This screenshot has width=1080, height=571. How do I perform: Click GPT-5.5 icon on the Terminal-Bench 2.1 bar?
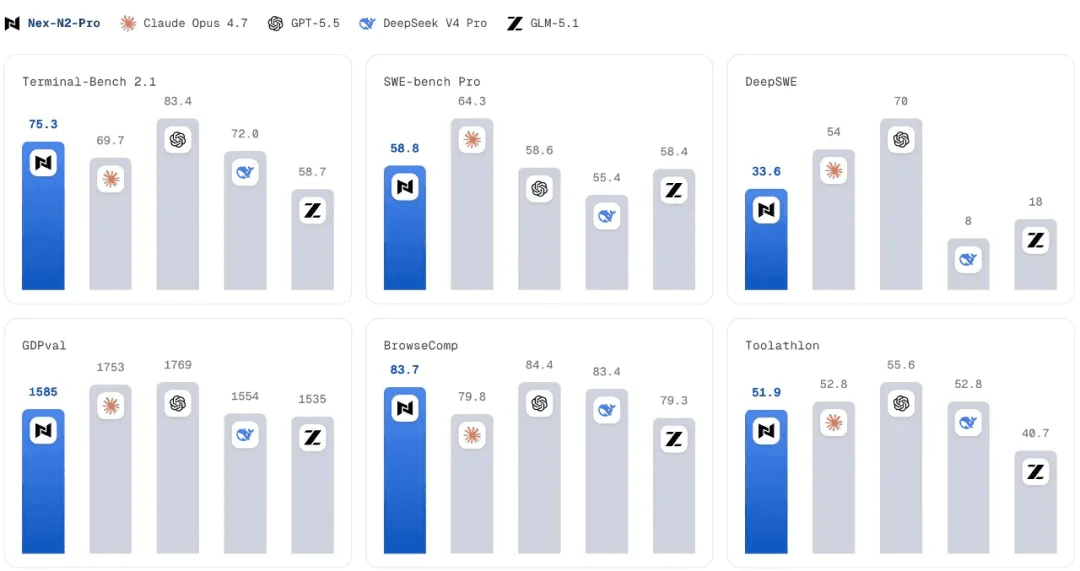pos(178,140)
